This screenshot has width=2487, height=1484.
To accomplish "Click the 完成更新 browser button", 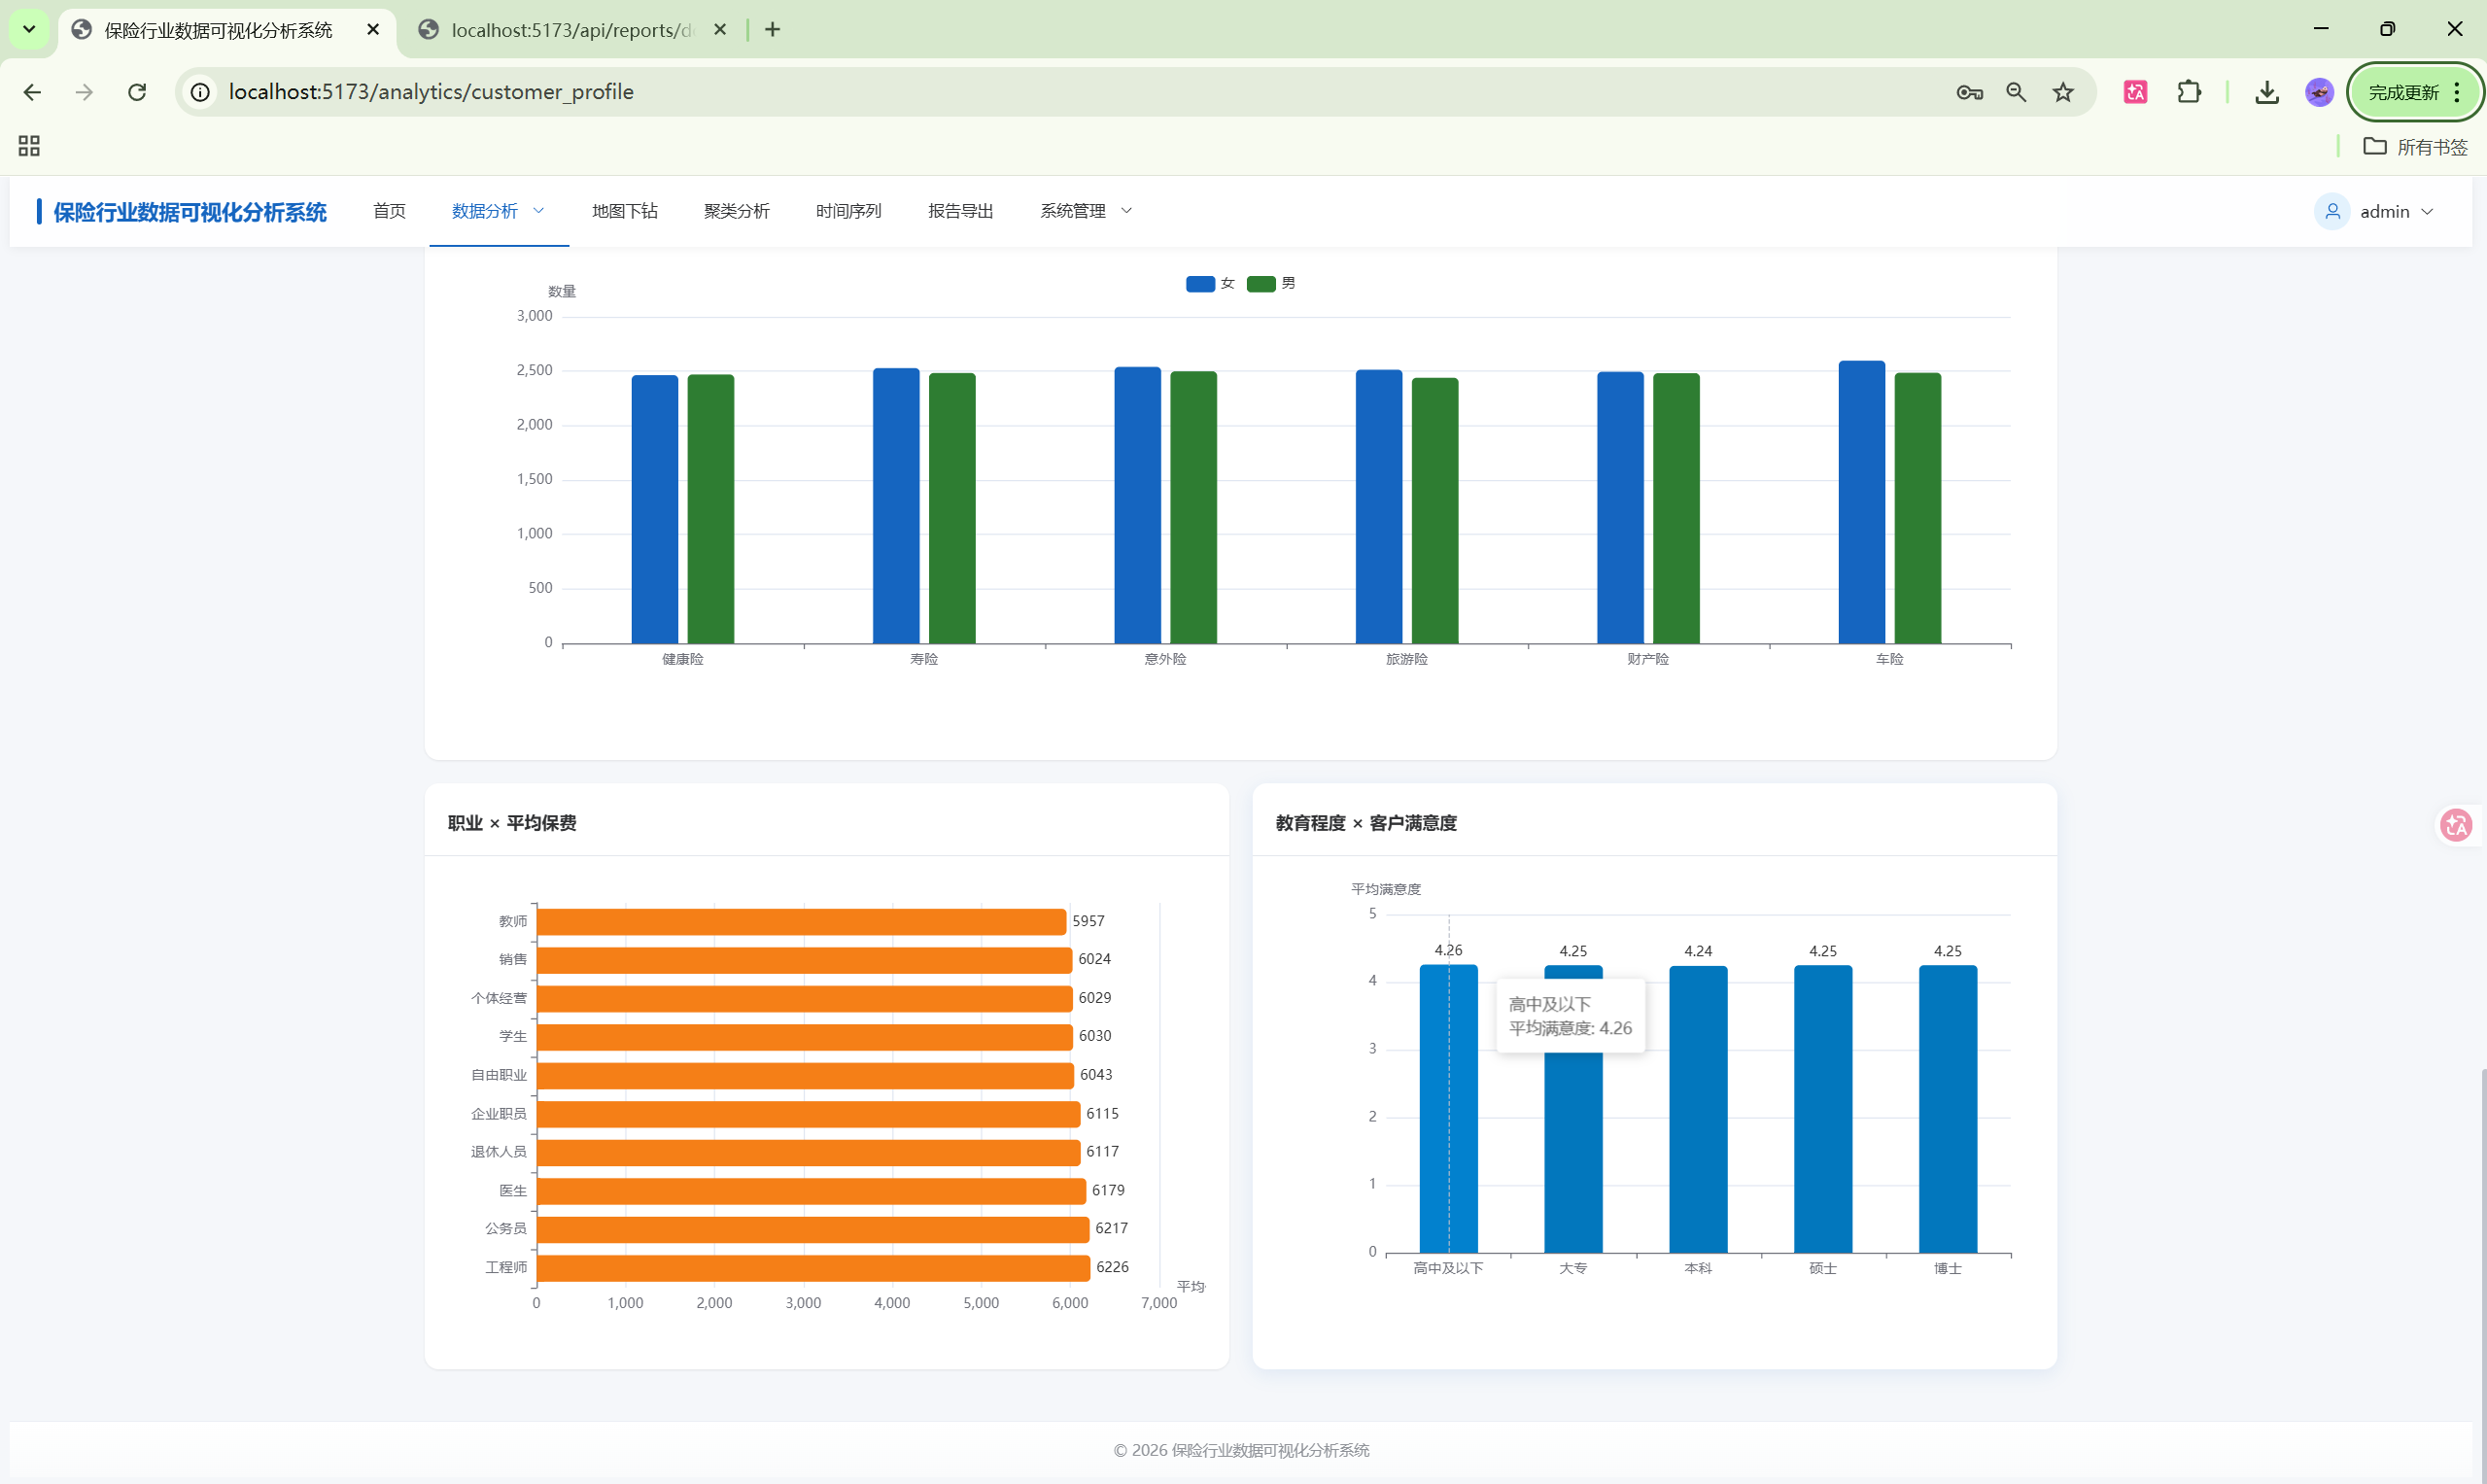I will click(x=2404, y=92).
